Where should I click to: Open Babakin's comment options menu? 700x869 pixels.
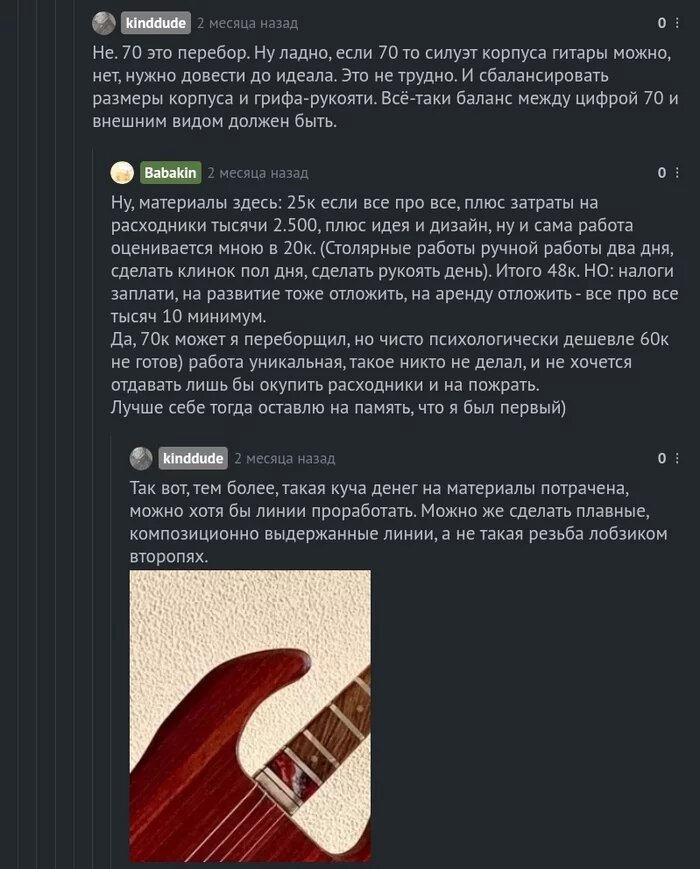point(677,172)
